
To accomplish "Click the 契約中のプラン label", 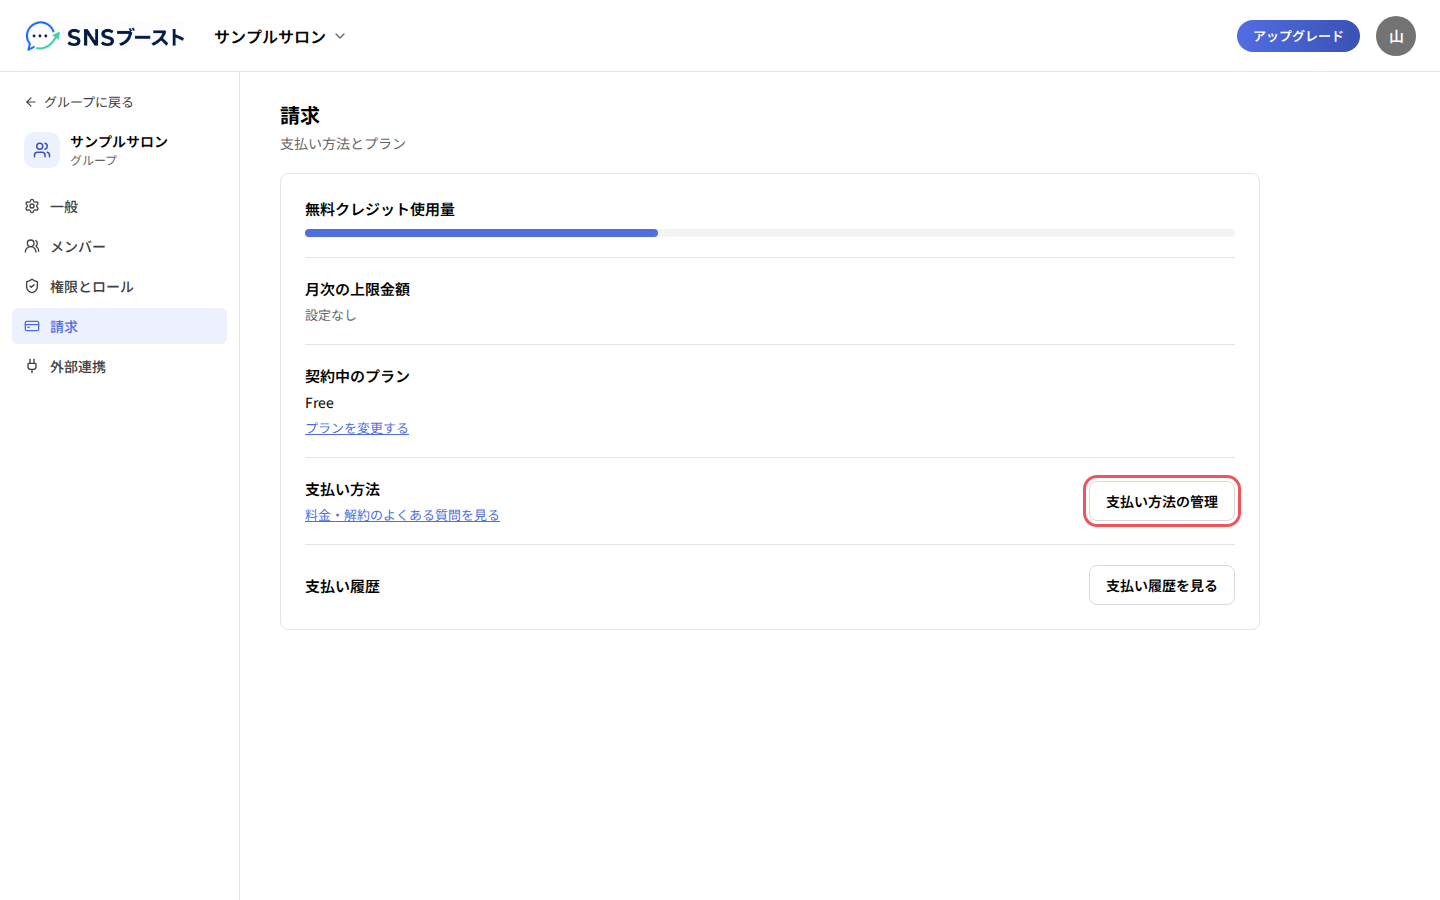I will [357, 376].
